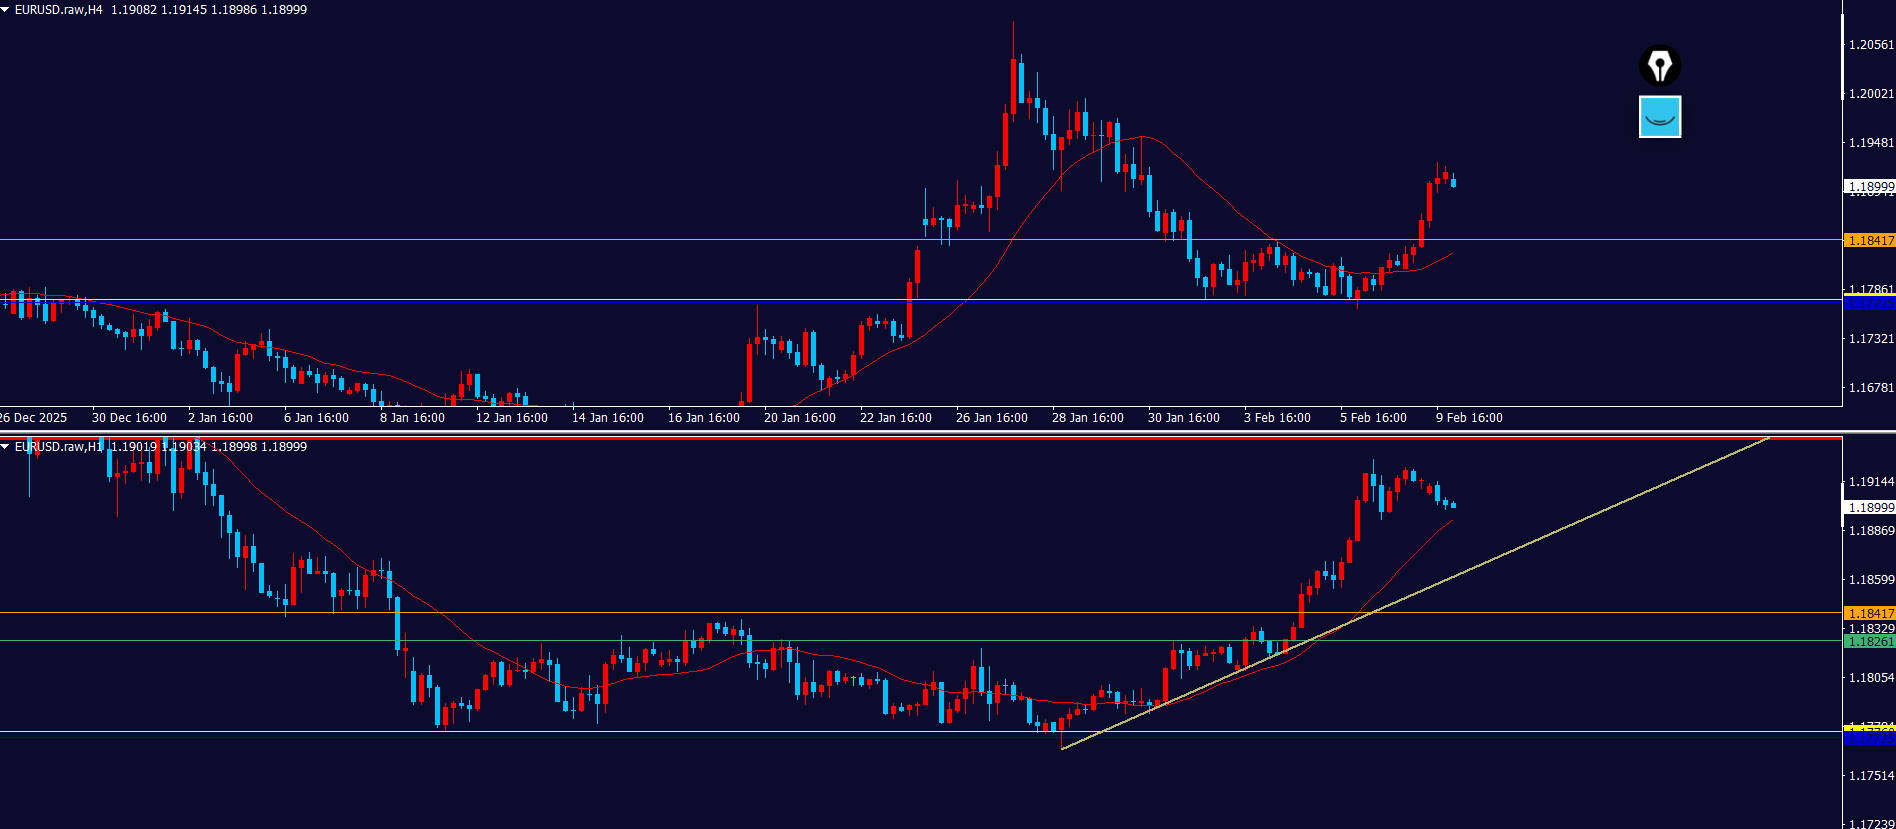Click the EURUSD.raw,H1 chart title text
The image size is (1896, 829).
click(x=58, y=447)
